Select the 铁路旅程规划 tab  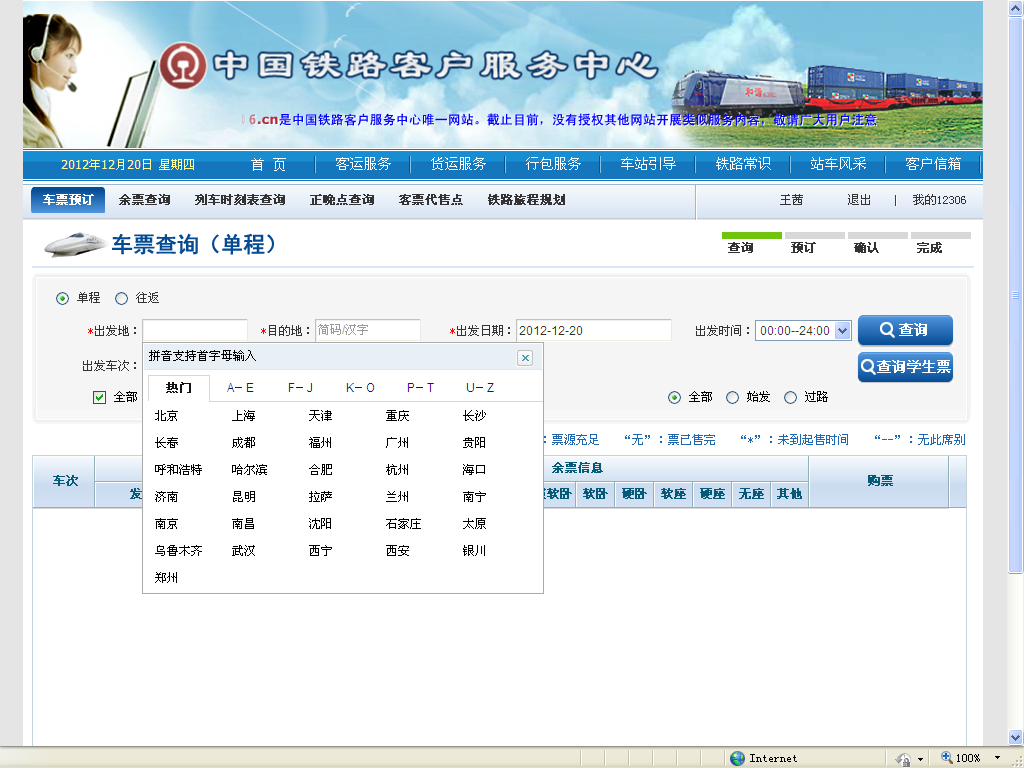(526, 200)
